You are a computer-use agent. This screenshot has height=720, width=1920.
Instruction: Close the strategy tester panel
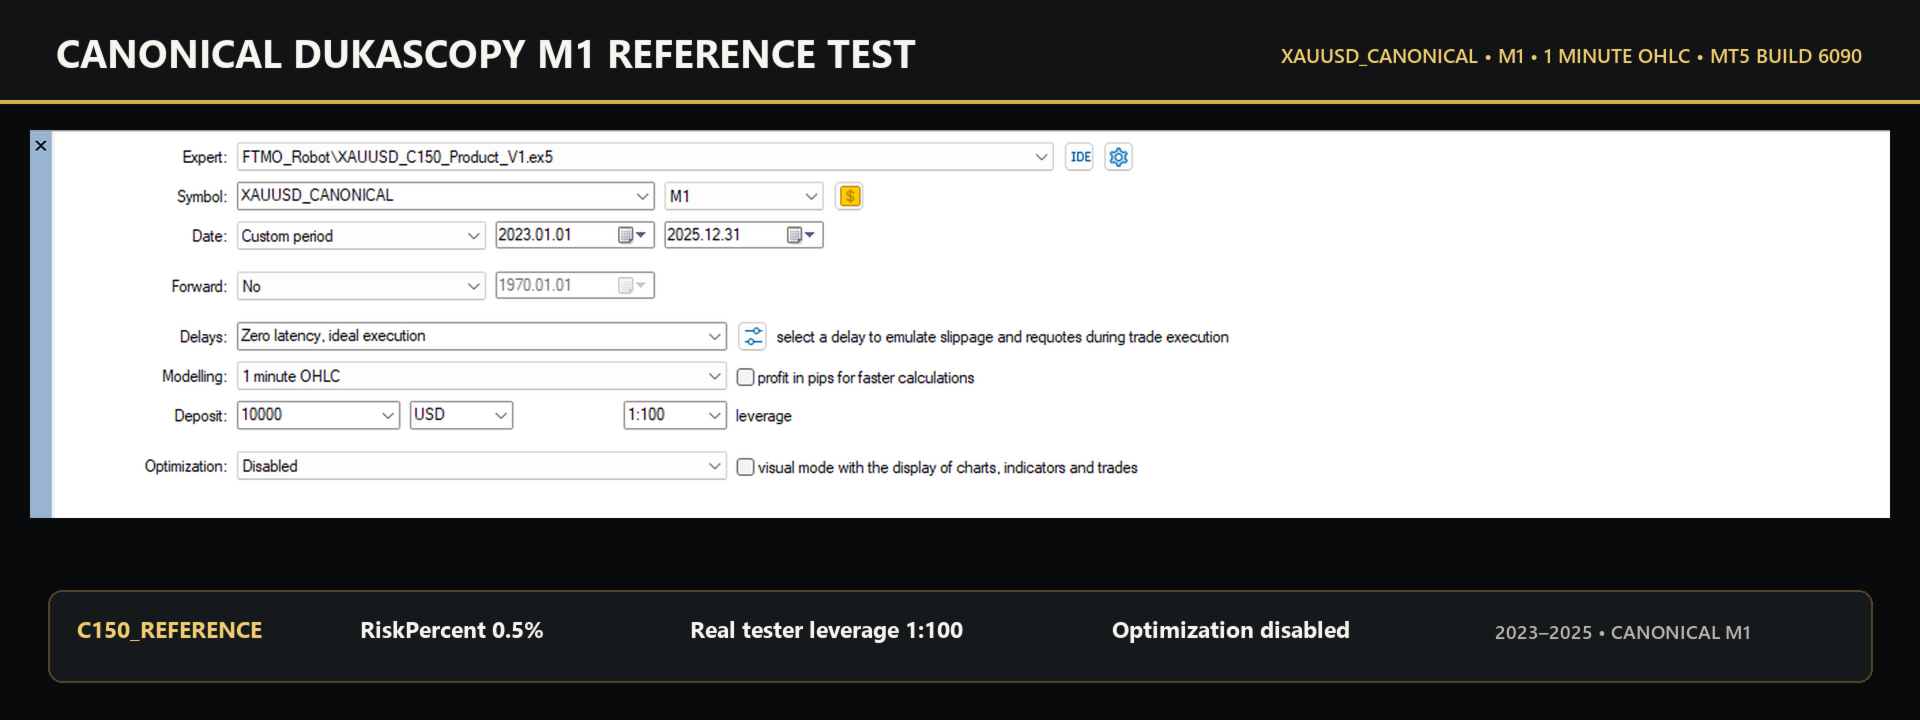point(41,146)
